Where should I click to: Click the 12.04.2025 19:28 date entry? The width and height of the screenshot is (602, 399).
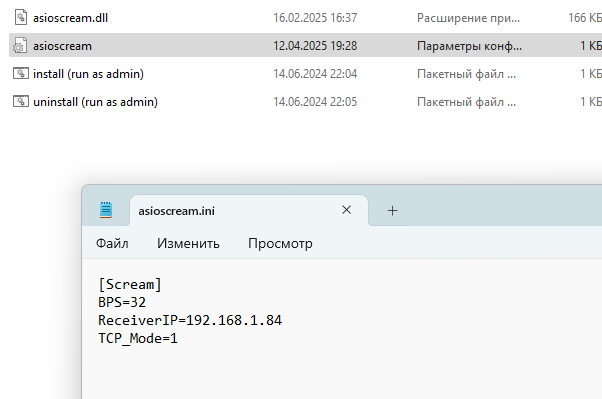click(315, 46)
